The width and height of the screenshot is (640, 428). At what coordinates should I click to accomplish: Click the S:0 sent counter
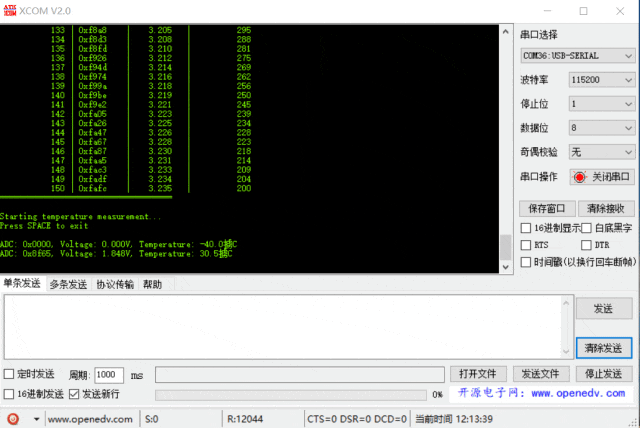point(151,419)
